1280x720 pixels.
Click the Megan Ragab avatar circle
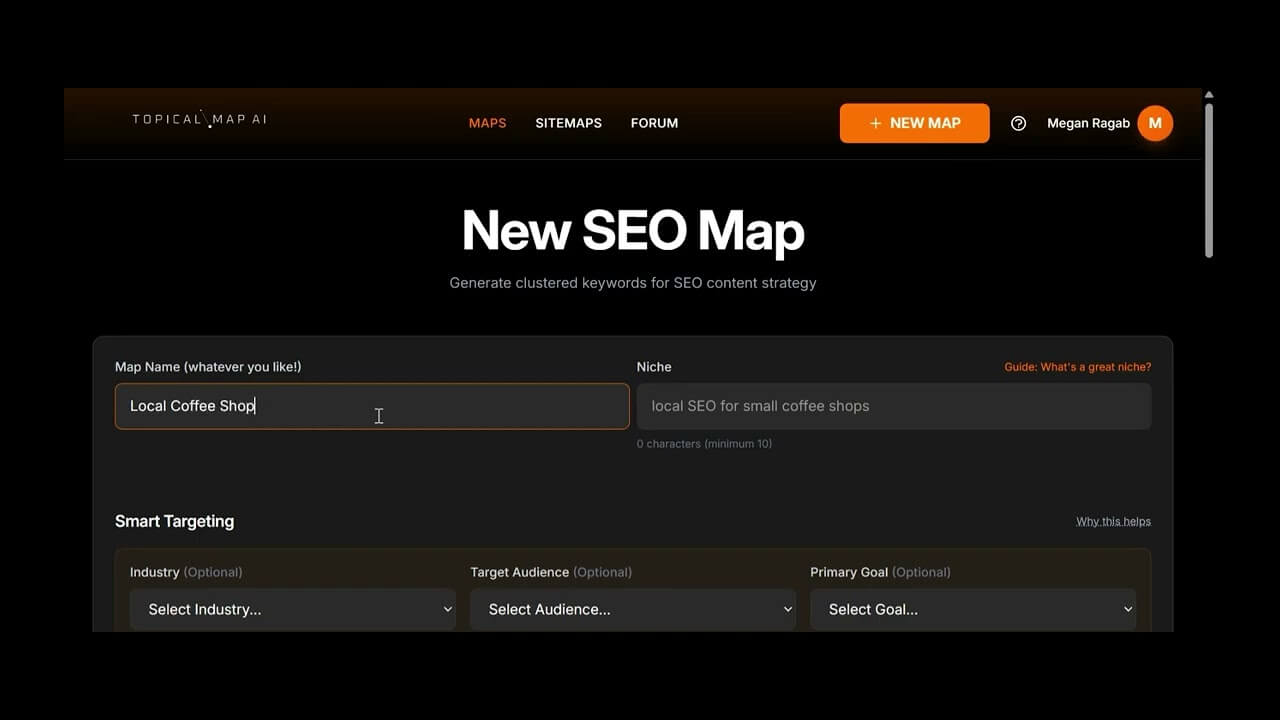click(x=1155, y=123)
